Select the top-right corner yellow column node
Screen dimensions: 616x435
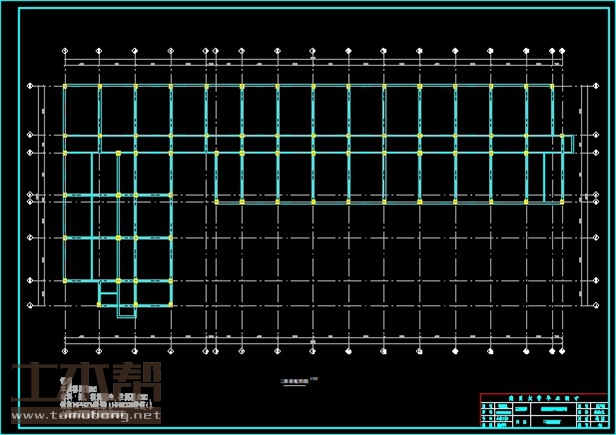click(x=552, y=87)
